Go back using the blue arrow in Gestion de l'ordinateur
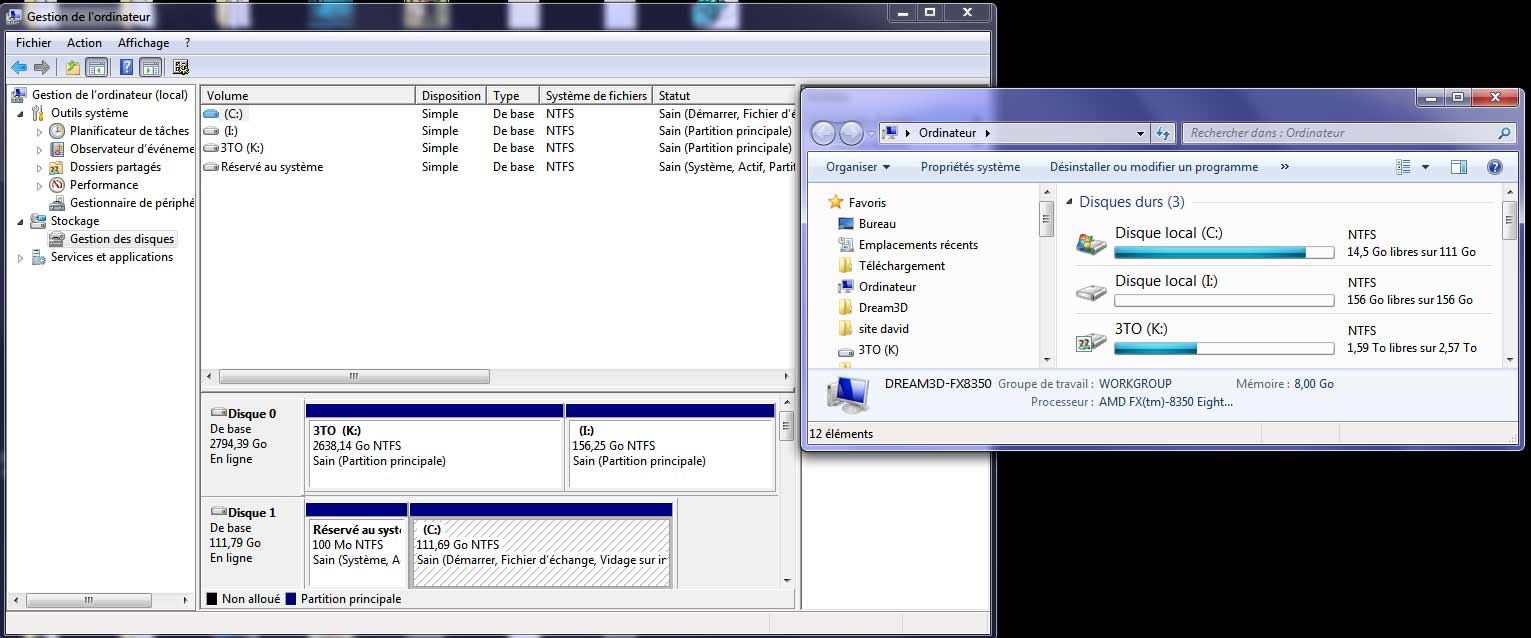The height and width of the screenshot is (638, 1531). (19, 67)
